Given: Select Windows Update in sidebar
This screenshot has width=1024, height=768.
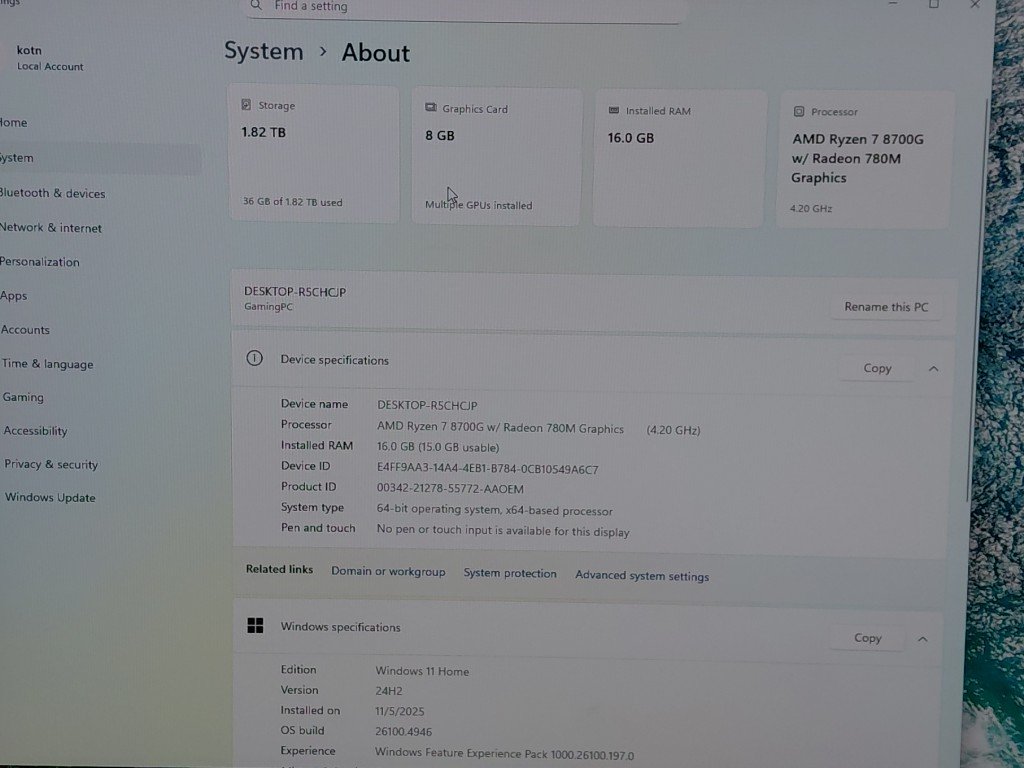Looking at the screenshot, I should [x=50, y=498].
